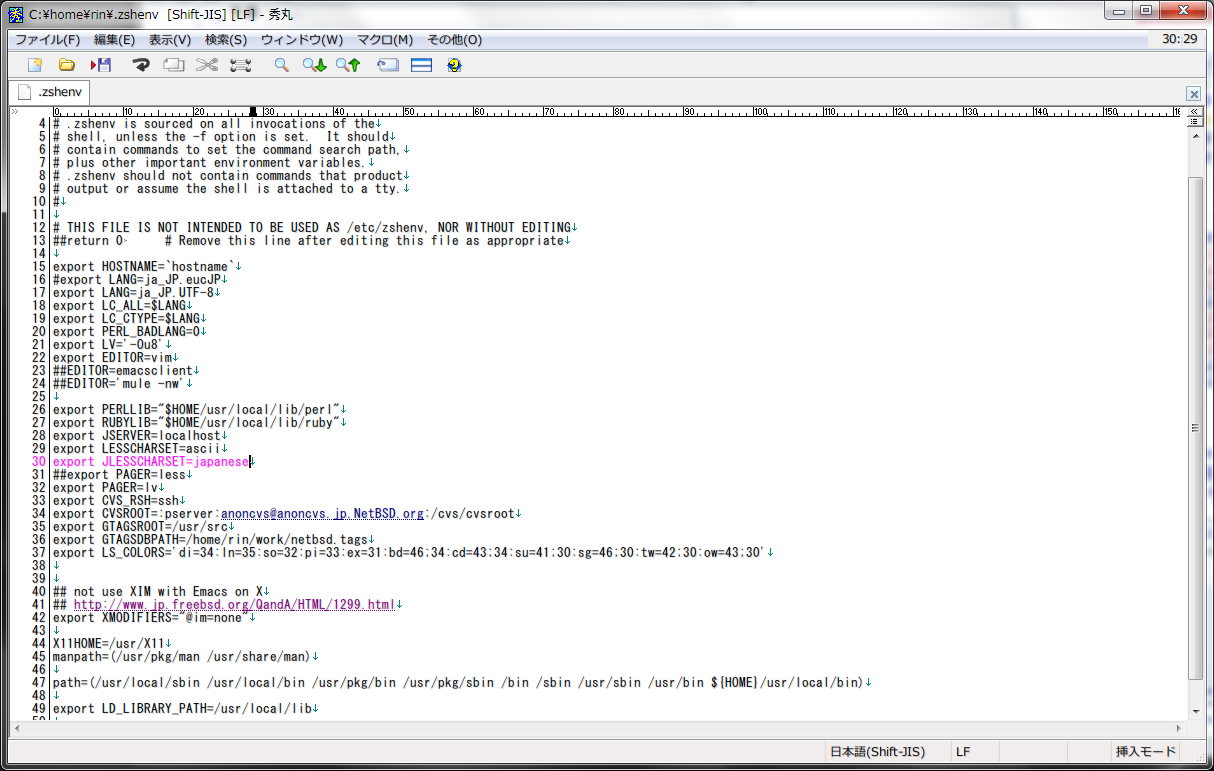Click the Paste icon next to the scissors

pyautogui.click(x=240, y=65)
